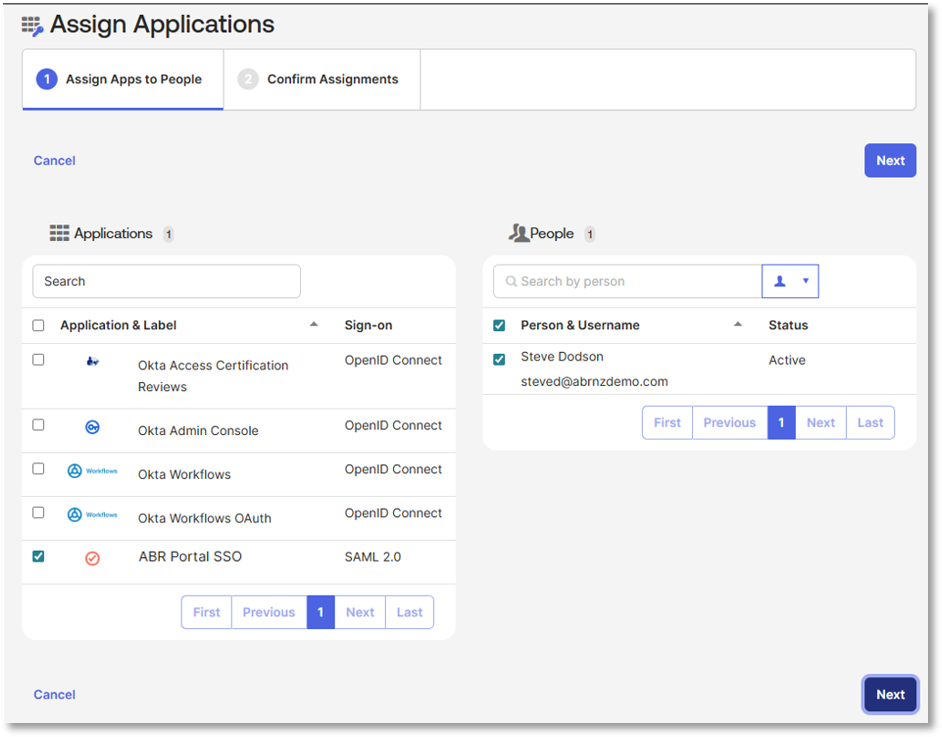
Task: Click the Assign Applications title icon
Action: [33, 26]
